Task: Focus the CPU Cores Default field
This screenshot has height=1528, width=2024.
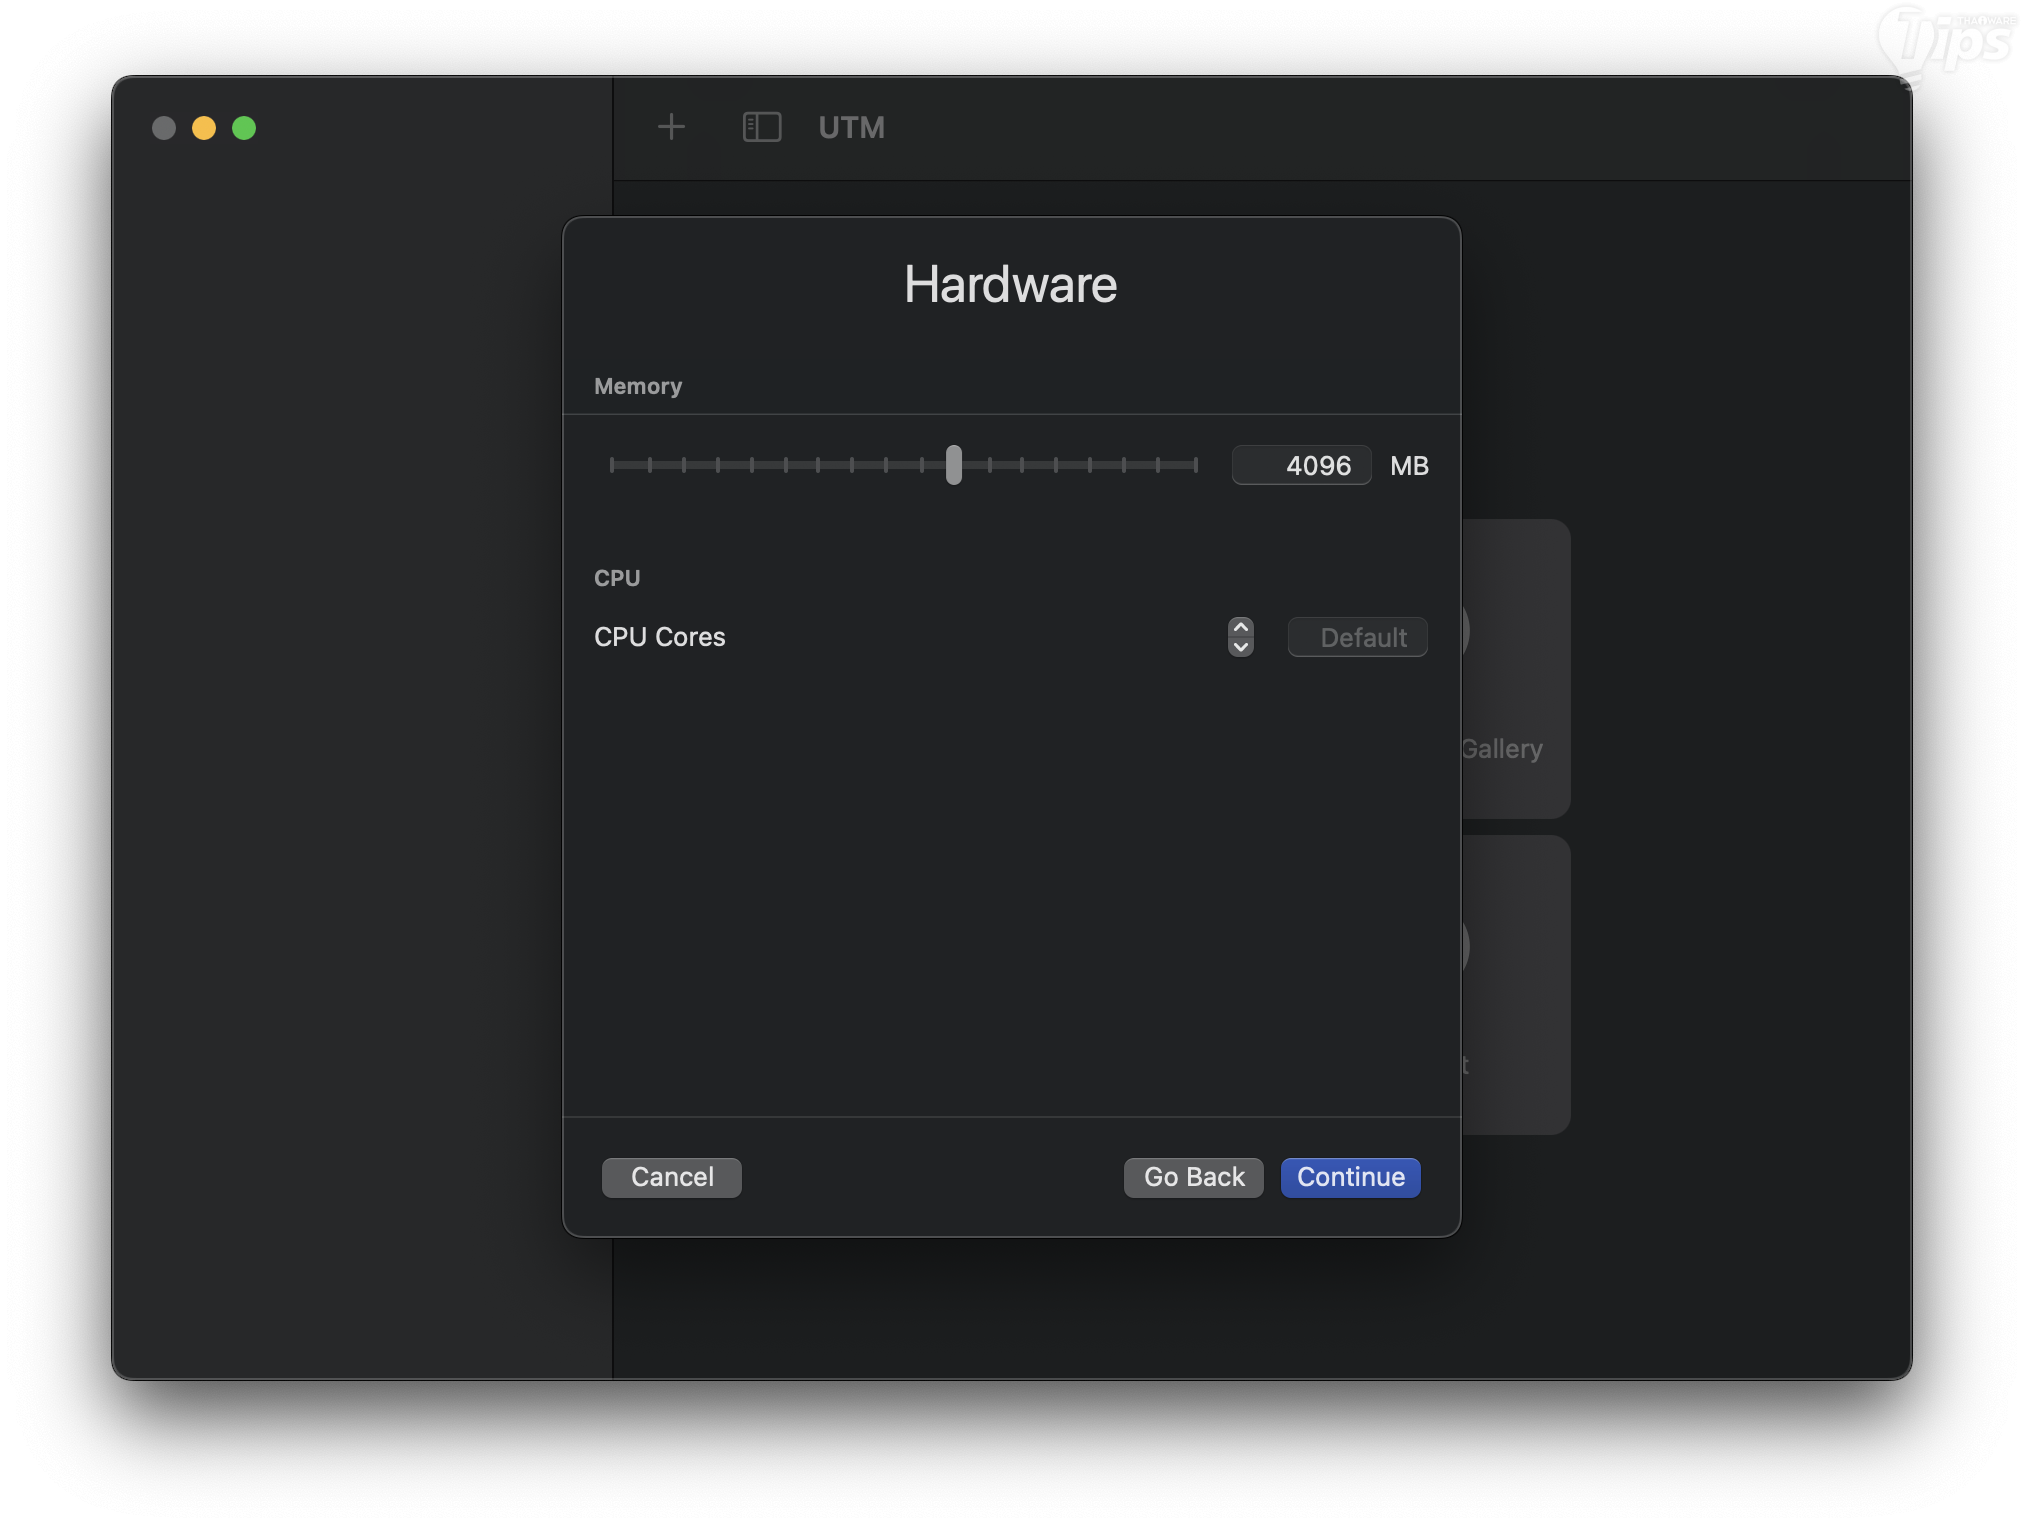Action: [x=1357, y=637]
